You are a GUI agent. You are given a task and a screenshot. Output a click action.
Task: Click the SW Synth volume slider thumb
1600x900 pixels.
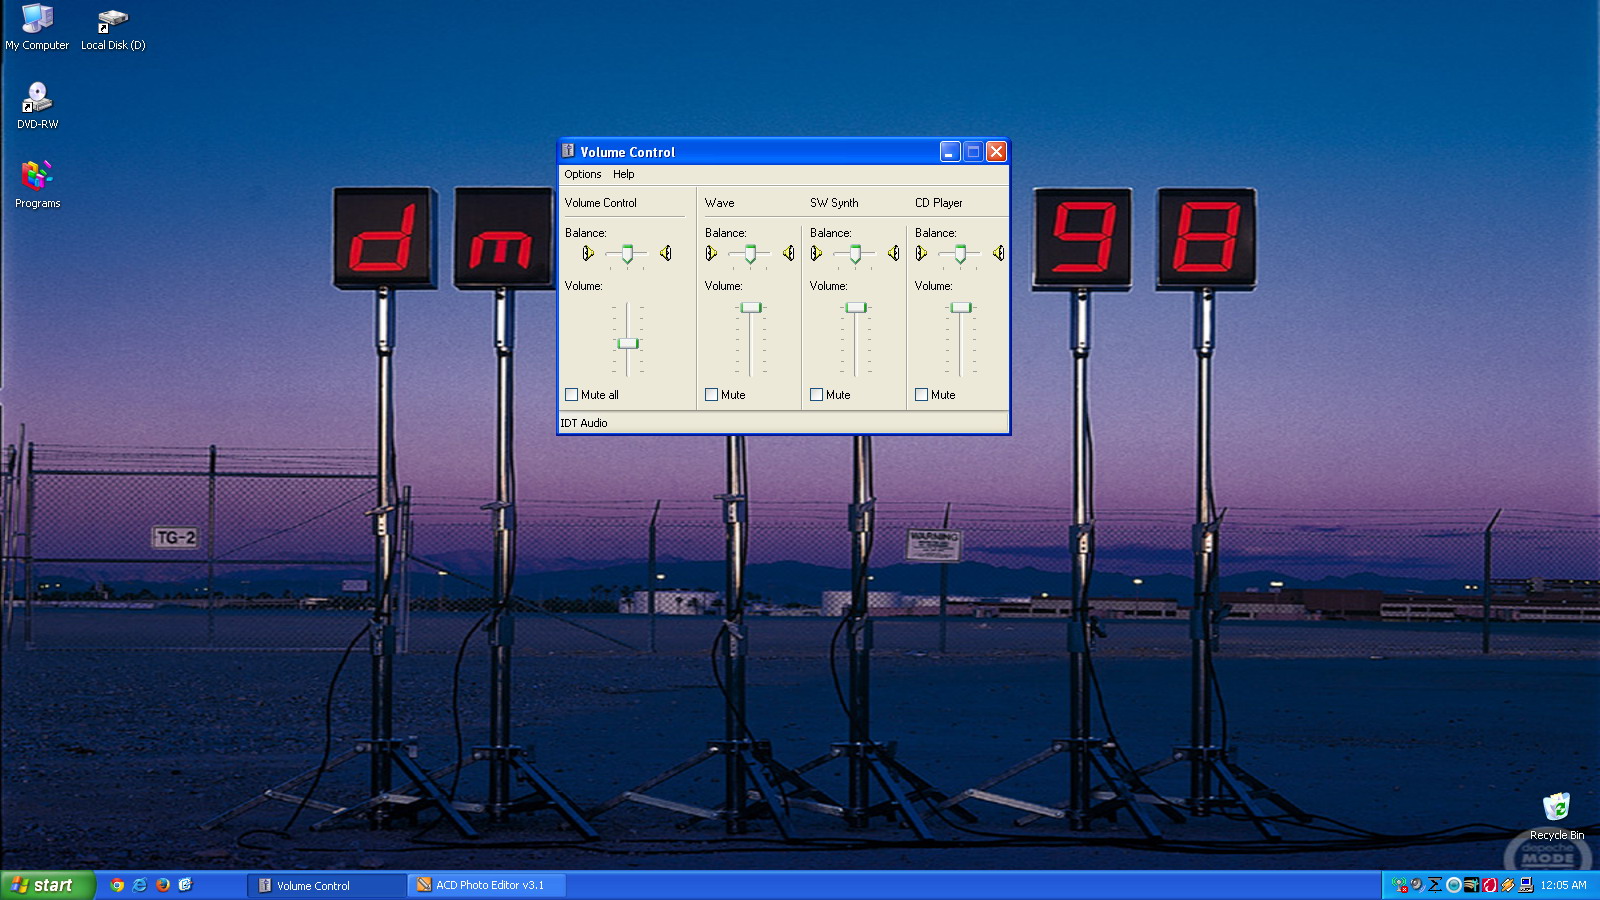[x=856, y=307]
